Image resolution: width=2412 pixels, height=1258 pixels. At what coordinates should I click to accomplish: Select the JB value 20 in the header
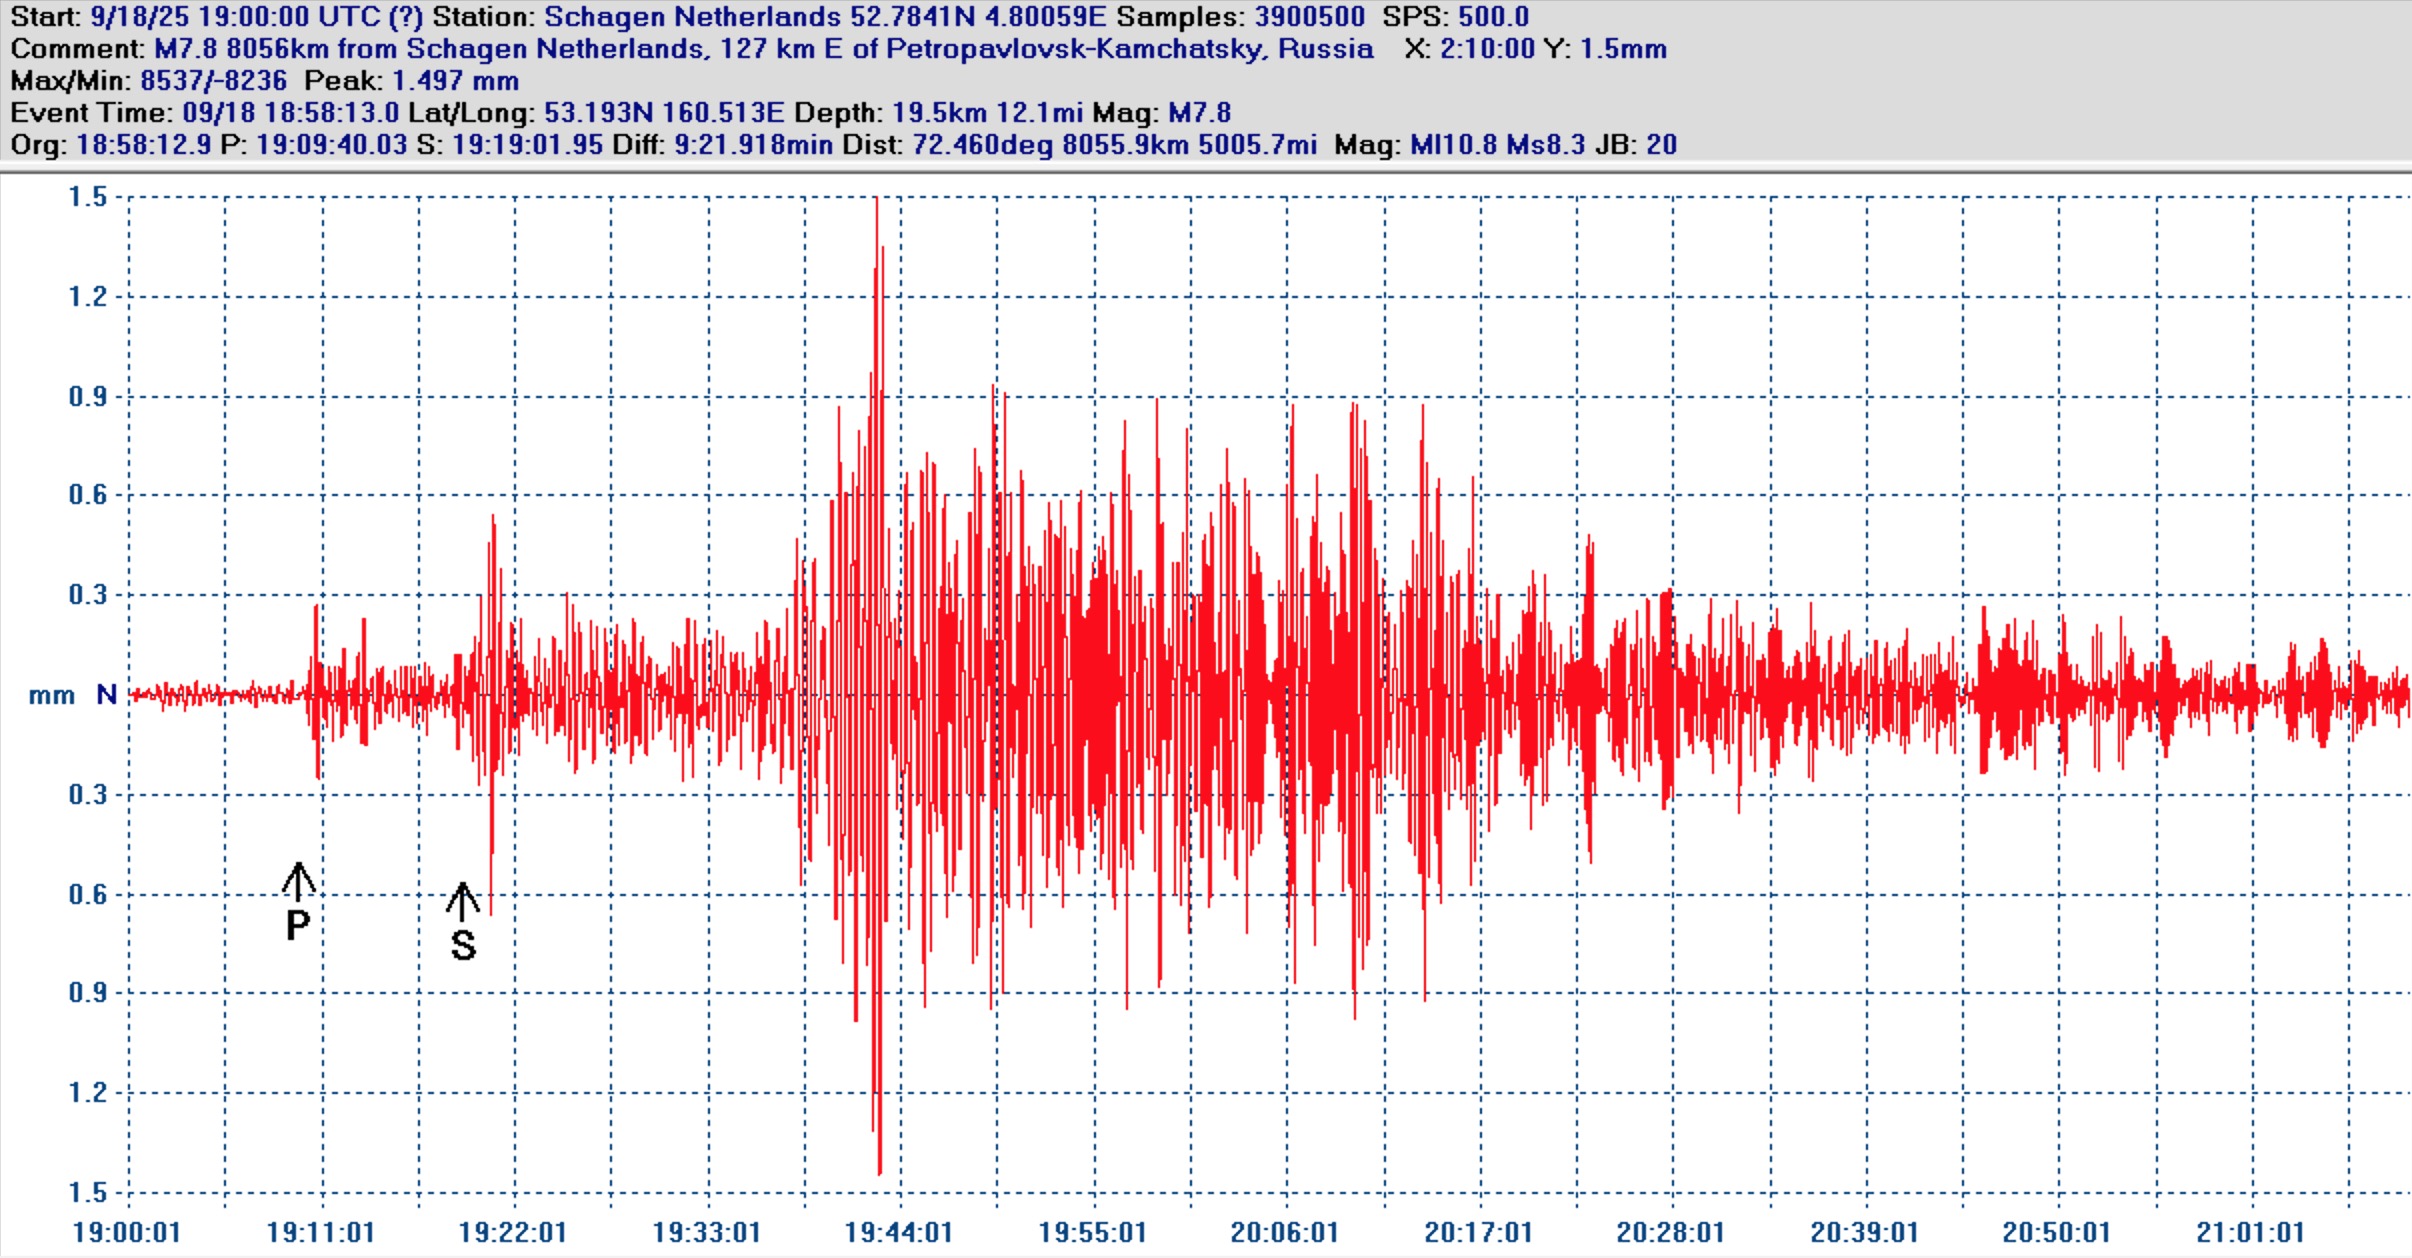click(1661, 145)
